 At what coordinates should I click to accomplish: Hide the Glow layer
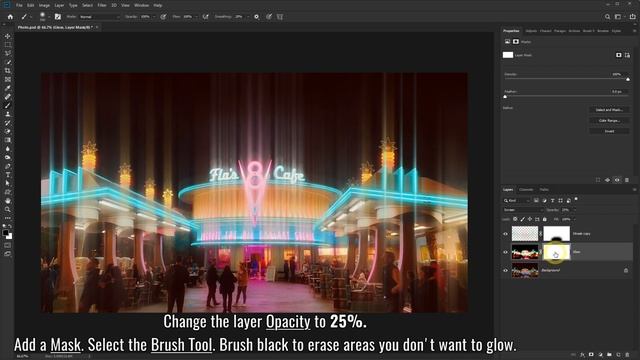coord(505,252)
